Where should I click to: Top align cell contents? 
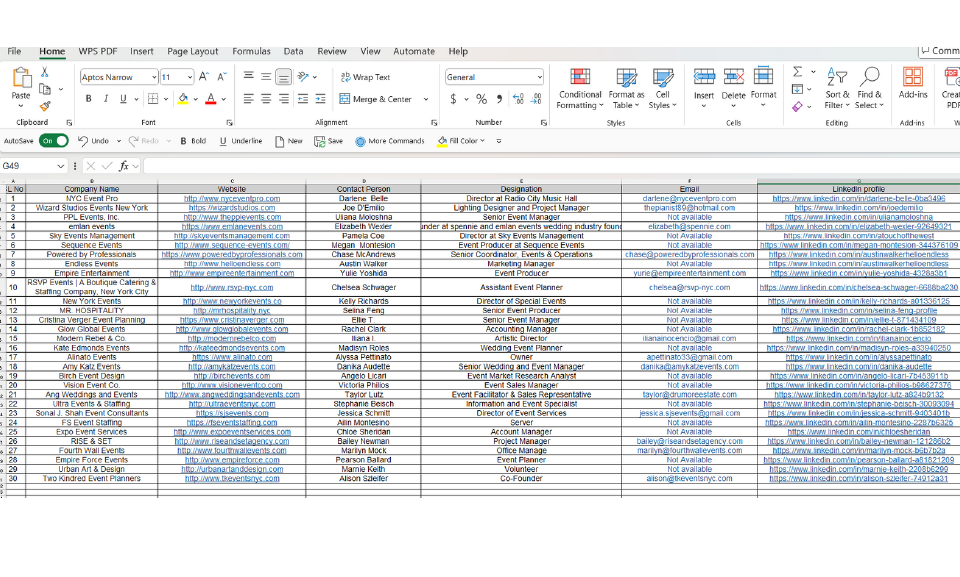[x=249, y=76]
